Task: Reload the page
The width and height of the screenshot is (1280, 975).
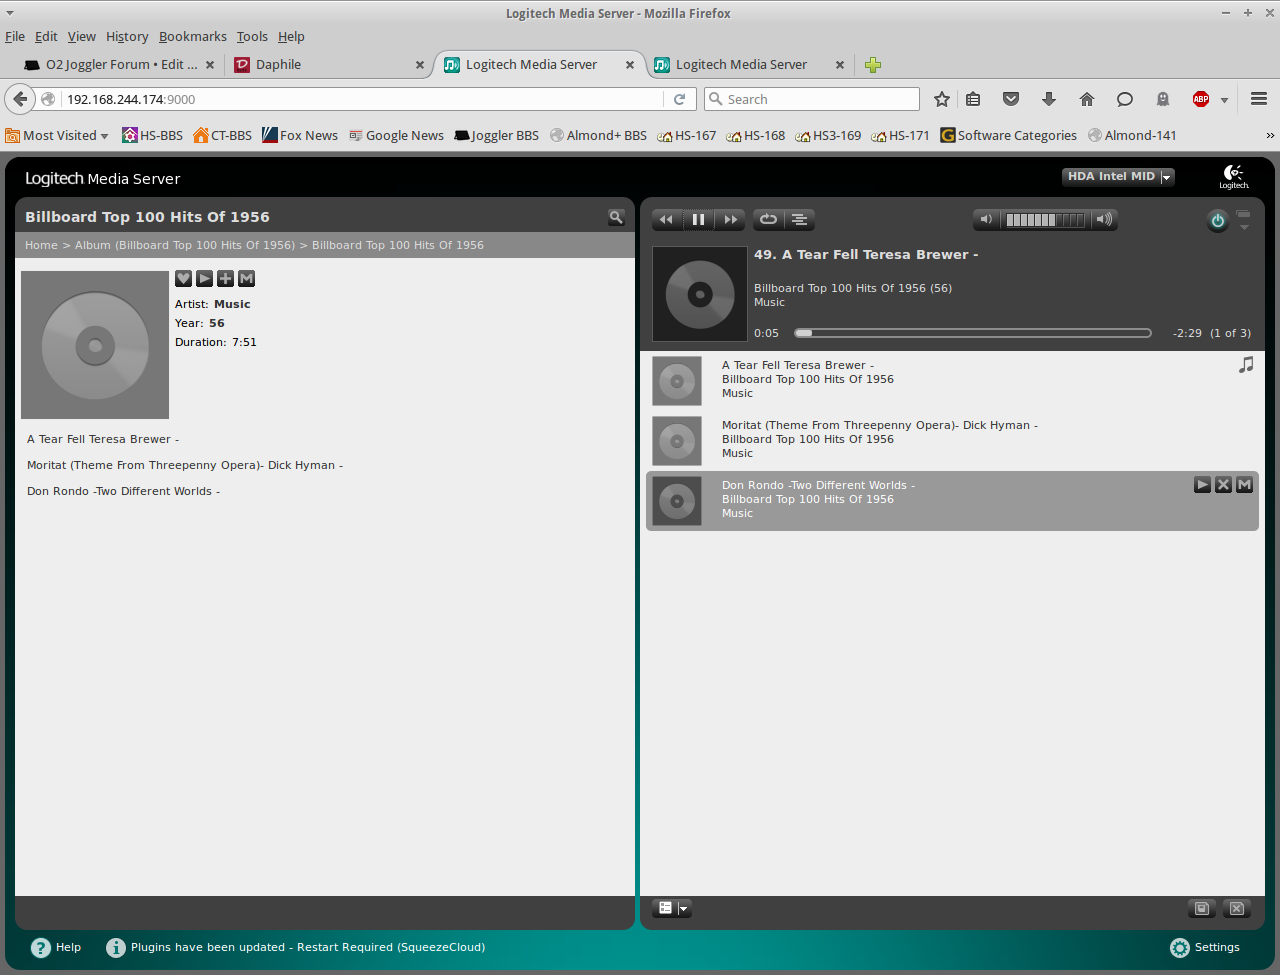Action: [x=679, y=99]
